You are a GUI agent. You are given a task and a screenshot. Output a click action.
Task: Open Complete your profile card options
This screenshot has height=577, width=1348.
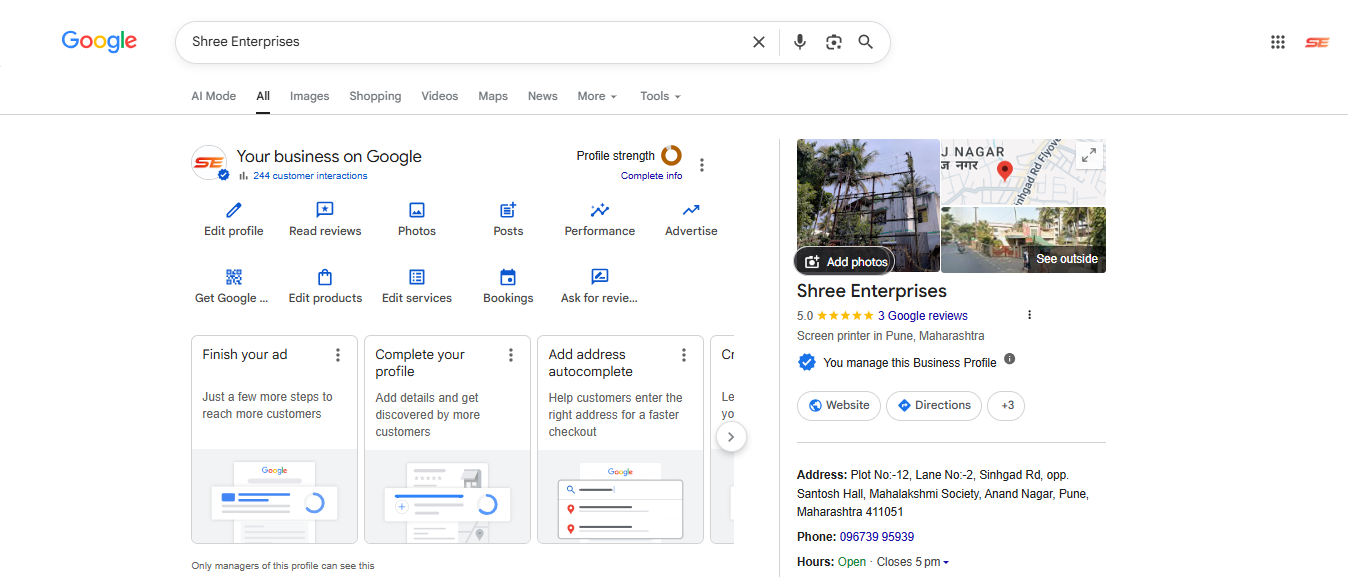tap(511, 355)
